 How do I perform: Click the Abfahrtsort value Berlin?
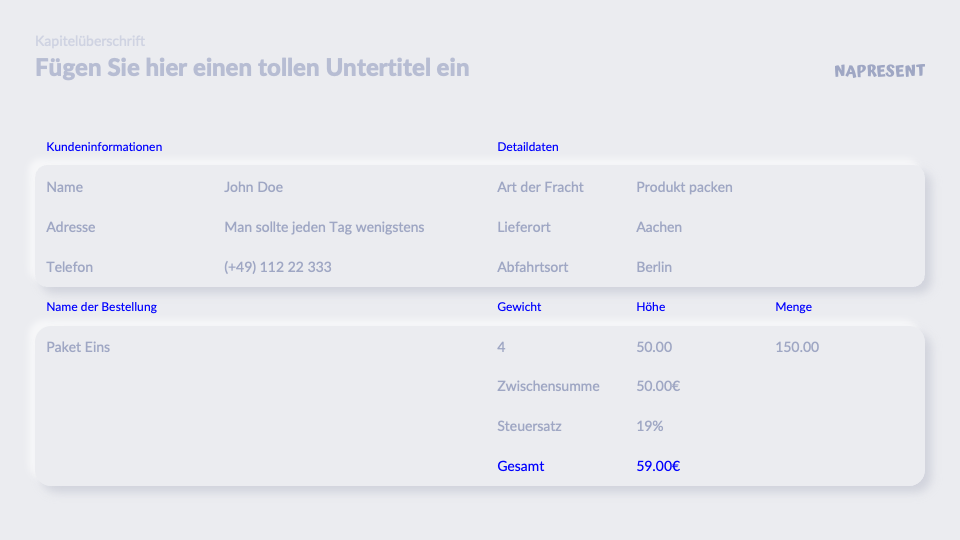click(654, 267)
